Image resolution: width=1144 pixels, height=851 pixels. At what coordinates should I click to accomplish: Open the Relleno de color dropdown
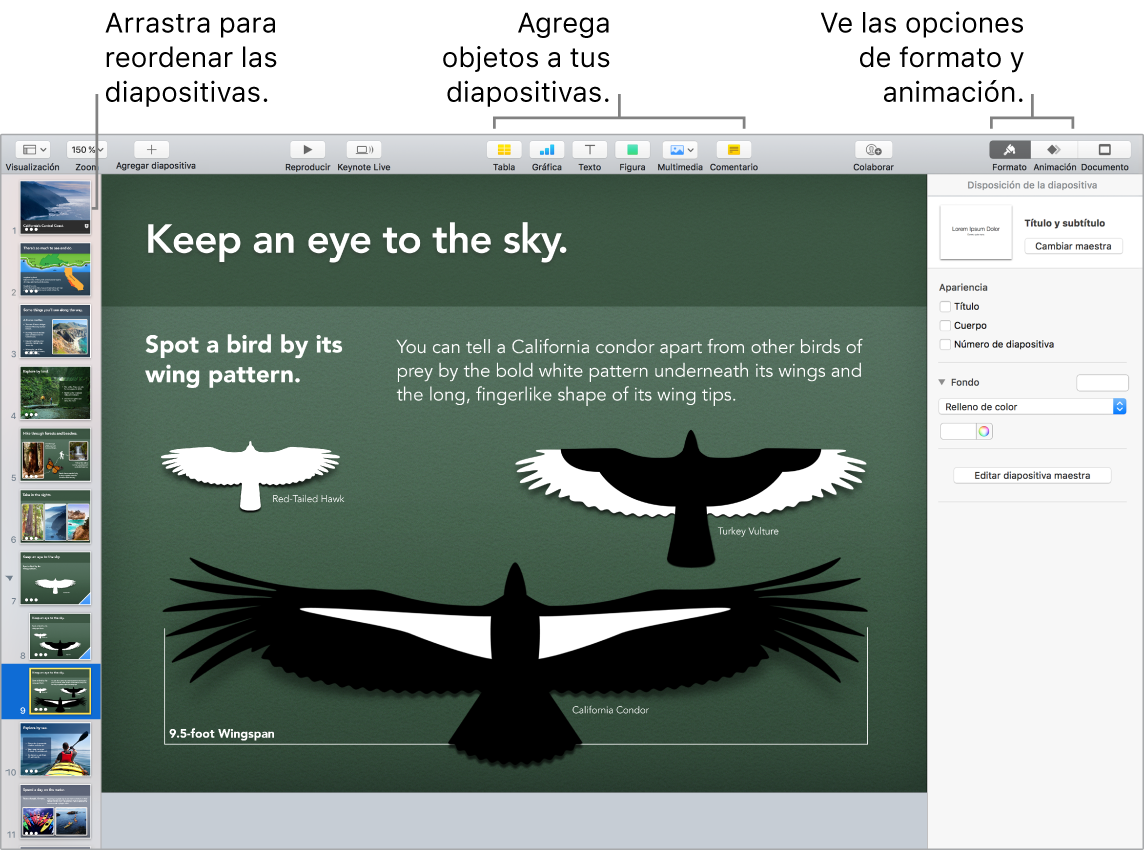1032,406
